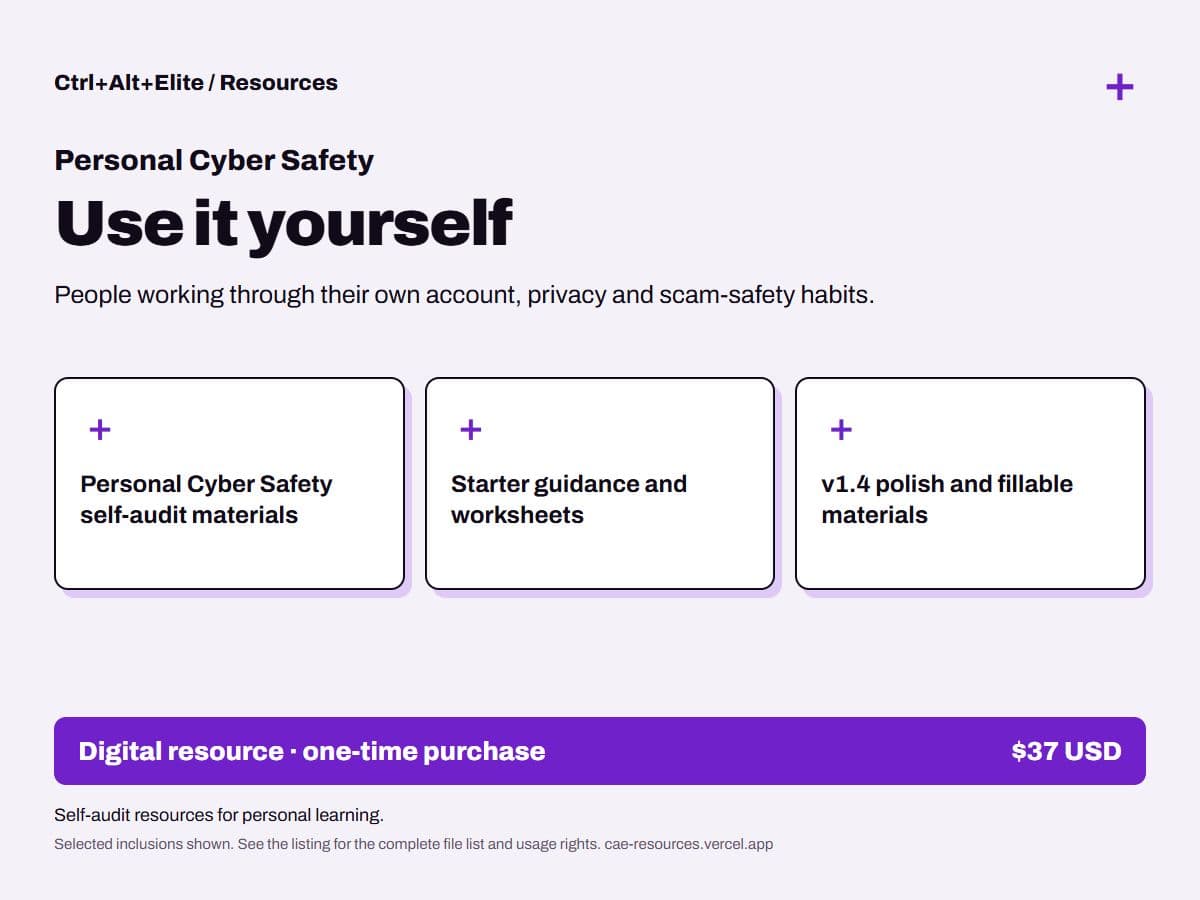This screenshot has width=1200, height=900.
Task: Click the plus icon above 'Starter guidance and worksheets'
Action: (x=470, y=429)
